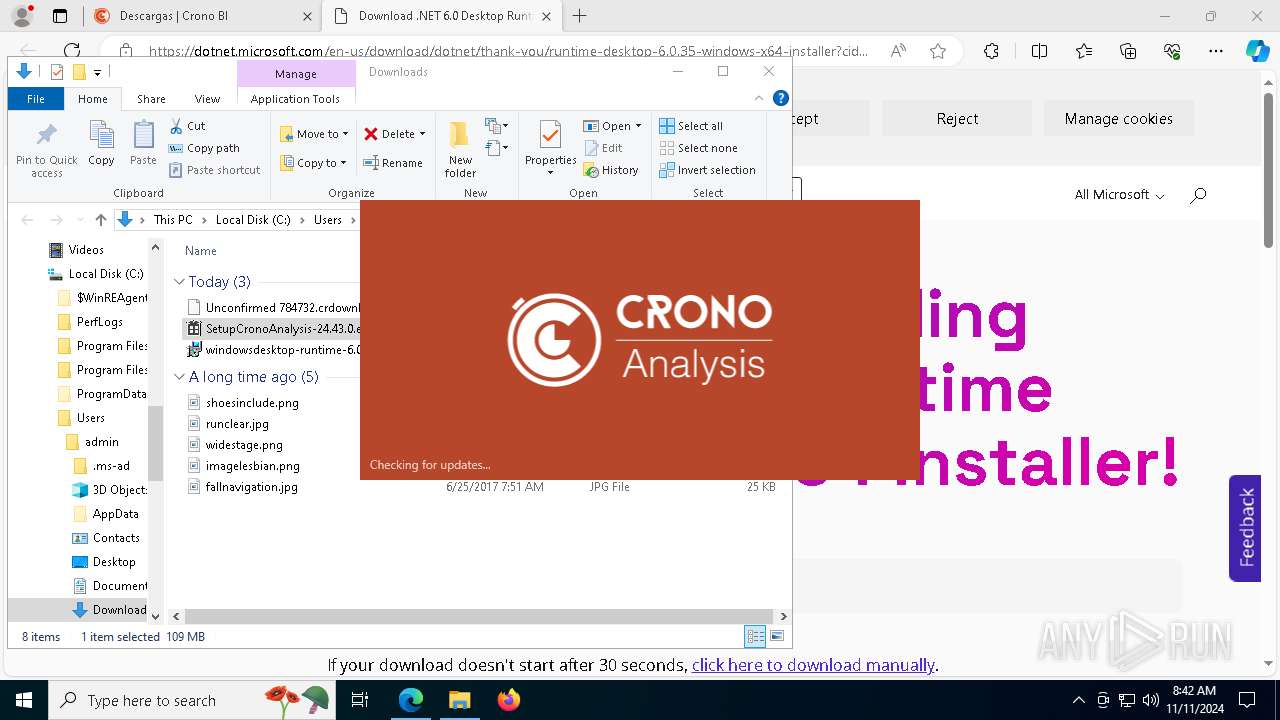Image resolution: width=1280 pixels, height=720 pixels.
Task: Select imagelesbian.png file
Action: point(253,466)
